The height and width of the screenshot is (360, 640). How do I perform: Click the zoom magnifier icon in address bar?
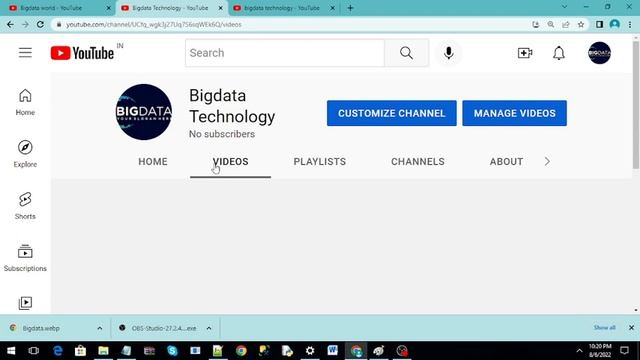[551, 24]
